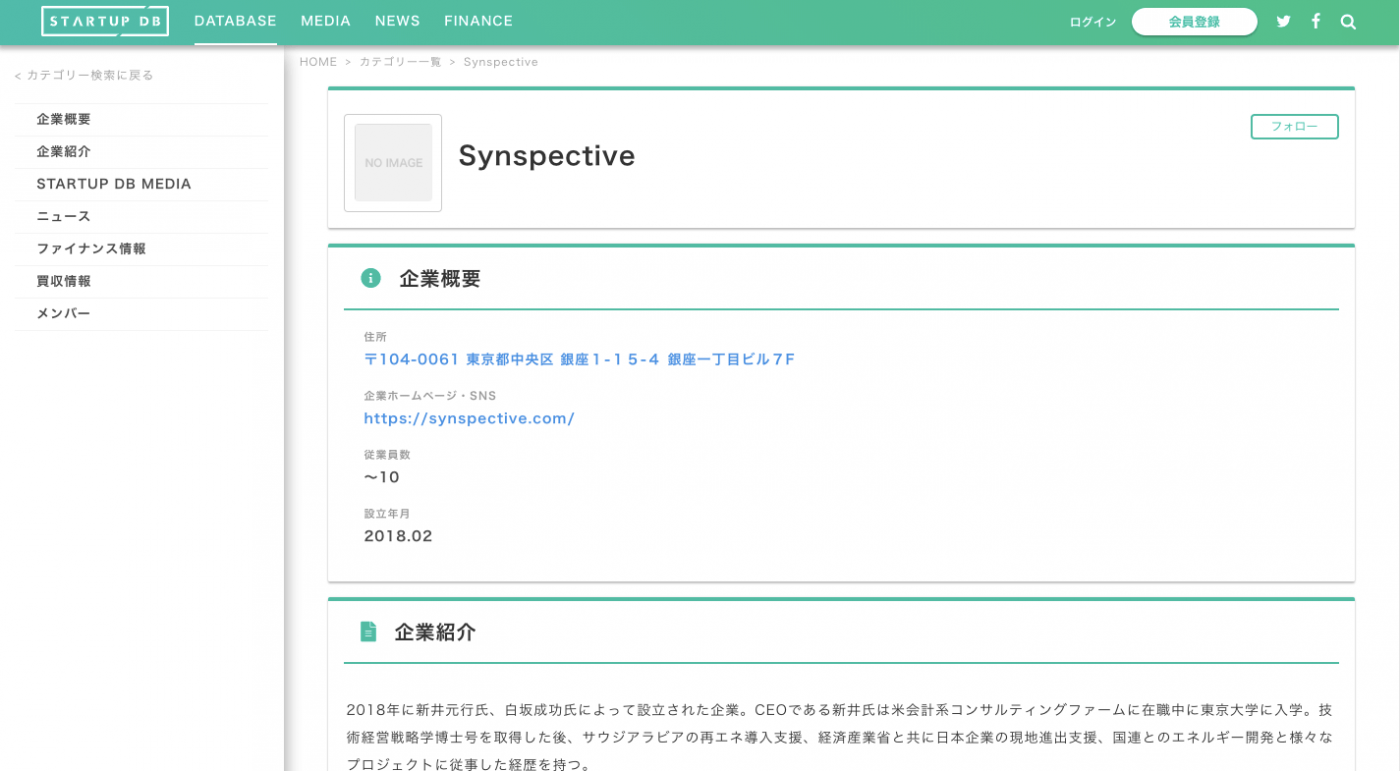Open the https://synspective.com/ link
The height and width of the screenshot is (771, 1400).
pyautogui.click(x=469, y=418)
